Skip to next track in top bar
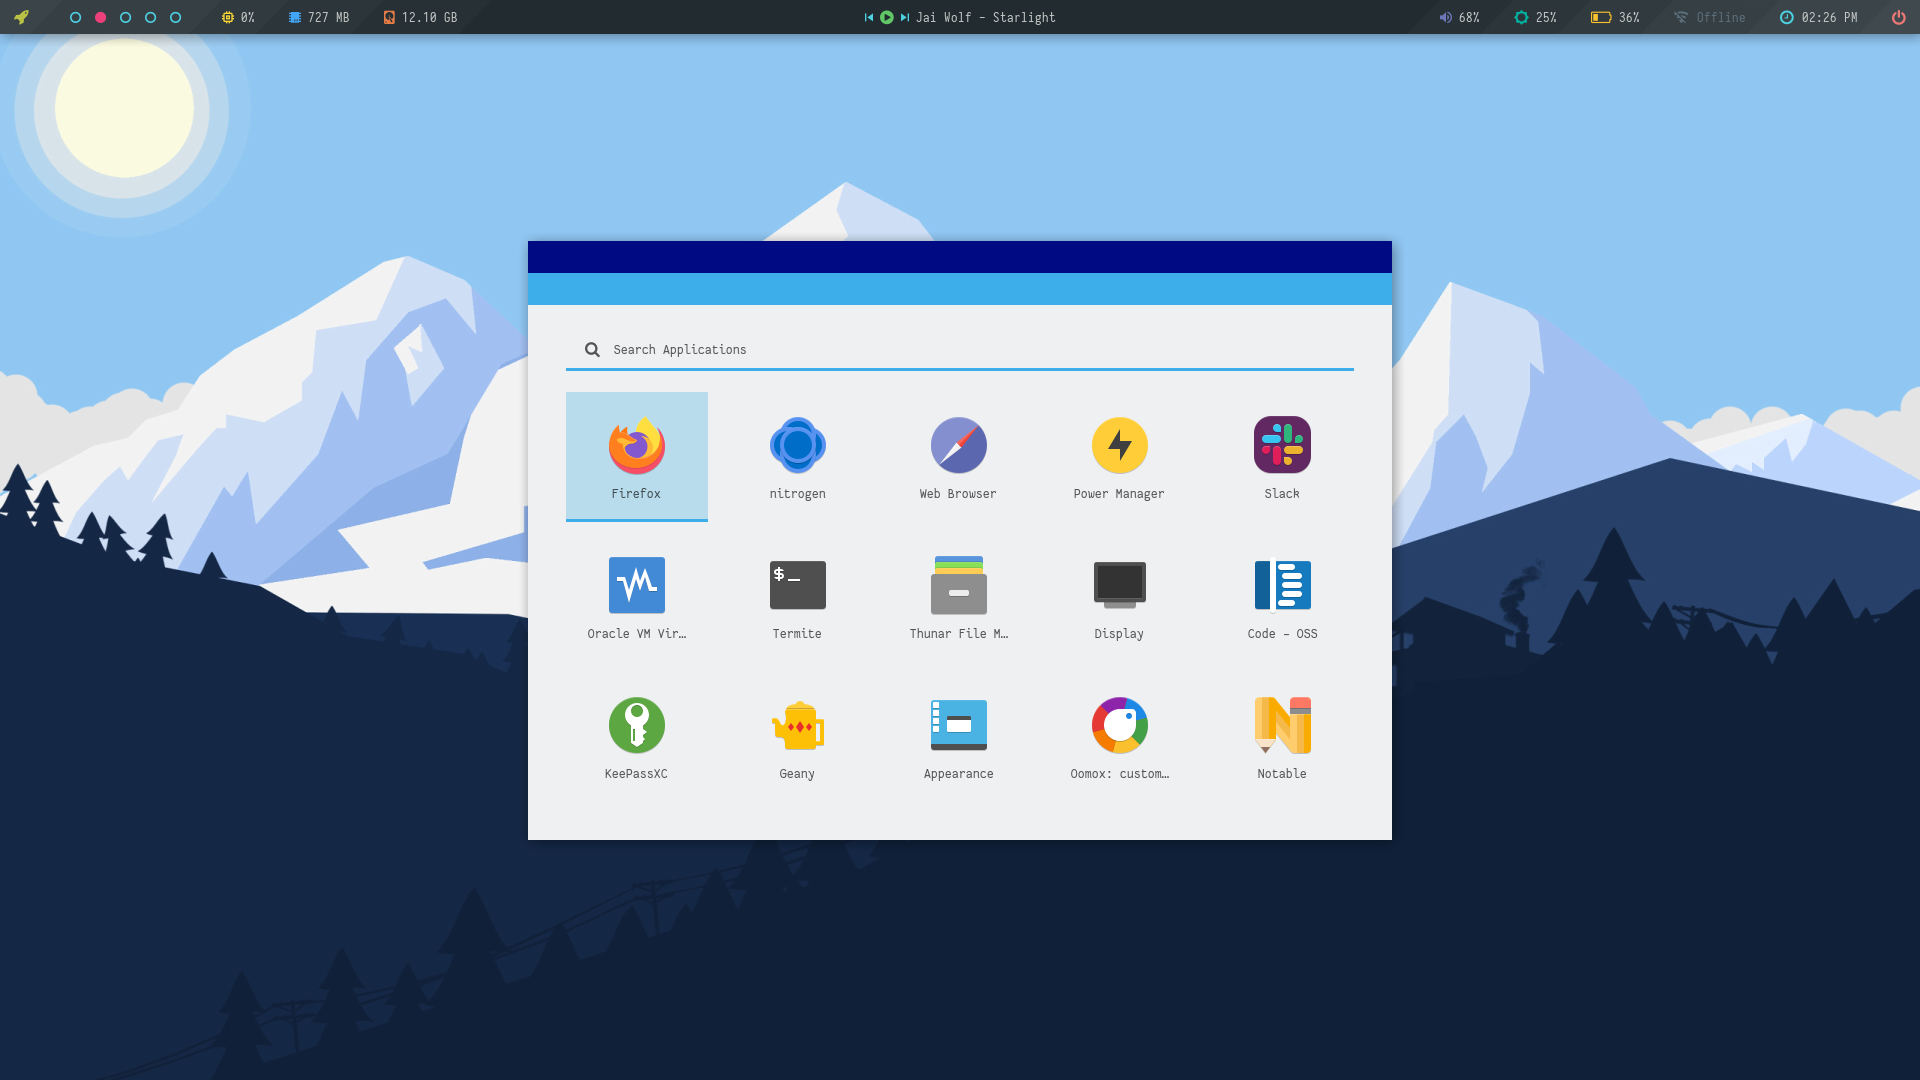This screenshot has width=1920, height=1080. coord(904,17)
